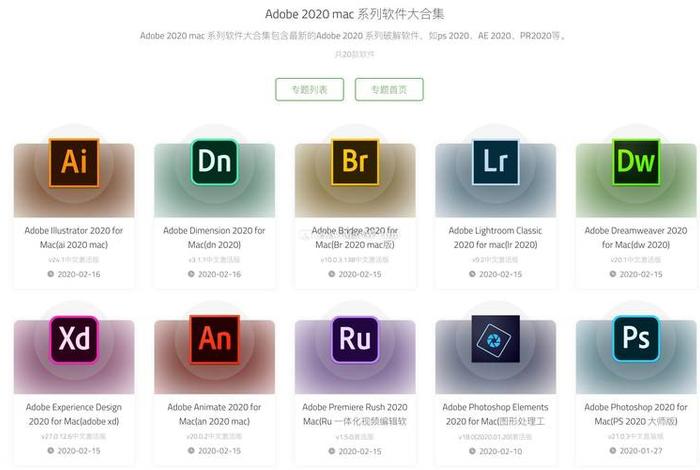This screenshot has width=700, height=470.
Task: Click the Illustrator Ai app icon
Action: pyautogui.click(x=74, y=162)
